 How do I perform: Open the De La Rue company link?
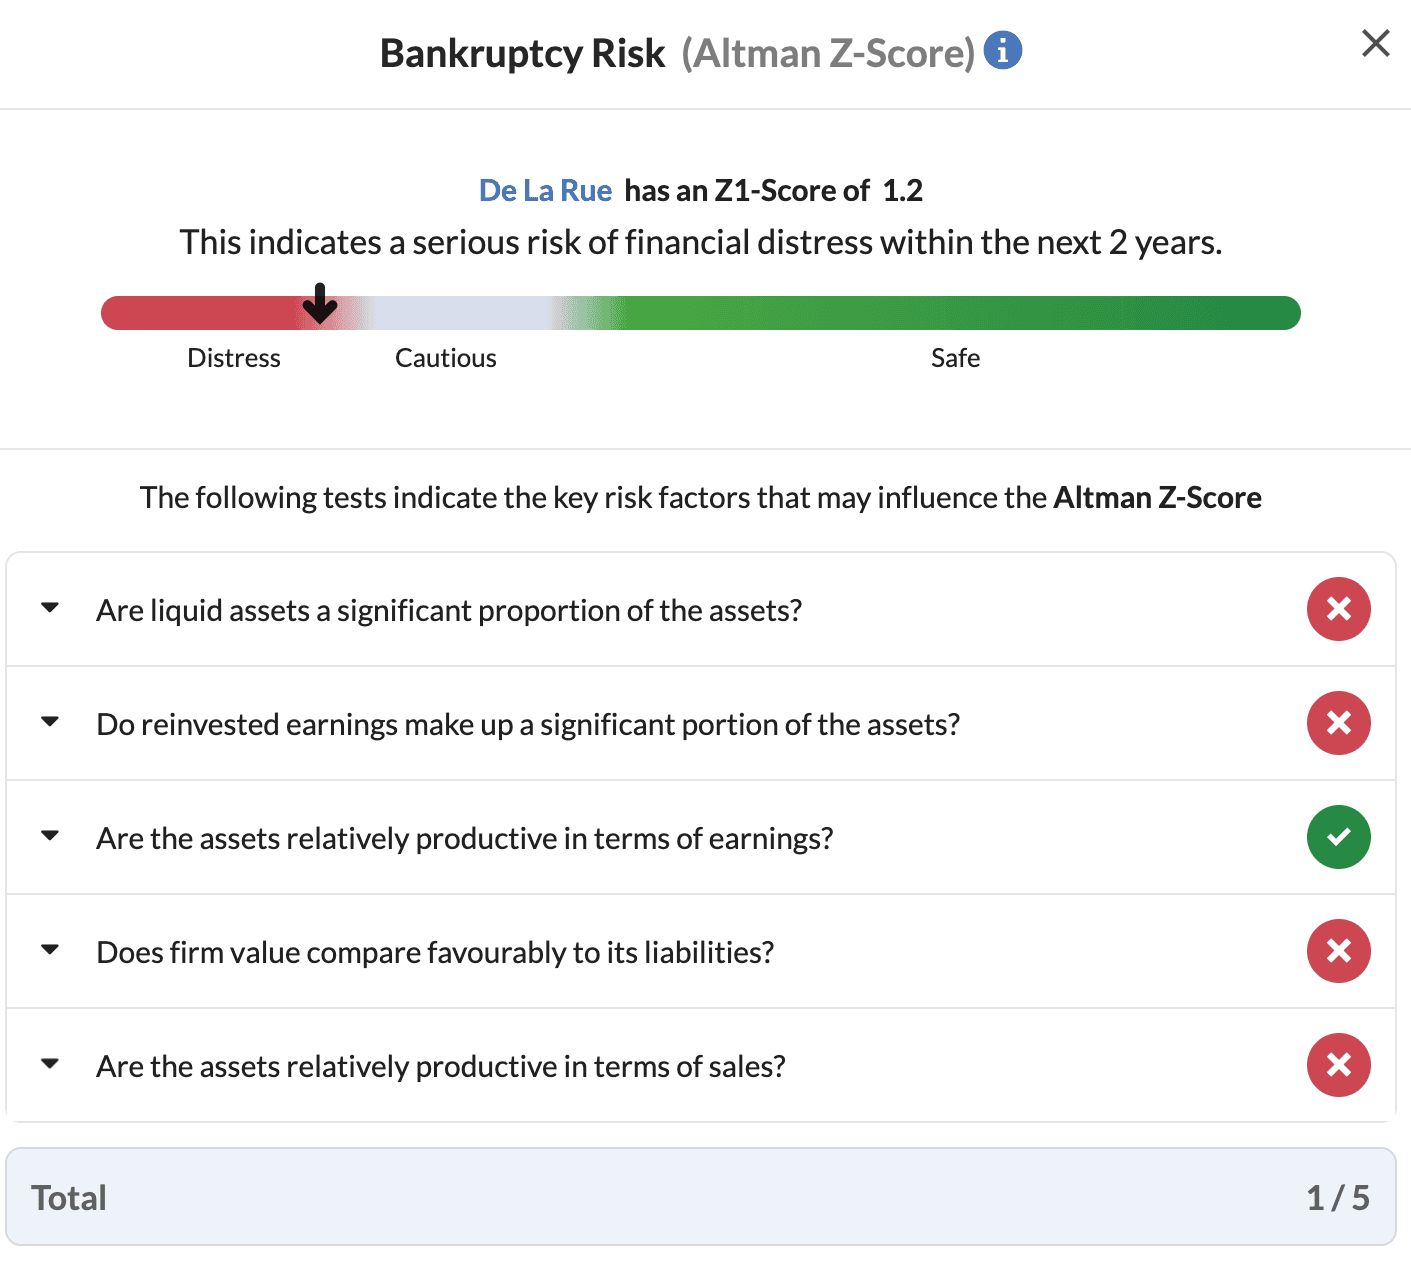545,190
